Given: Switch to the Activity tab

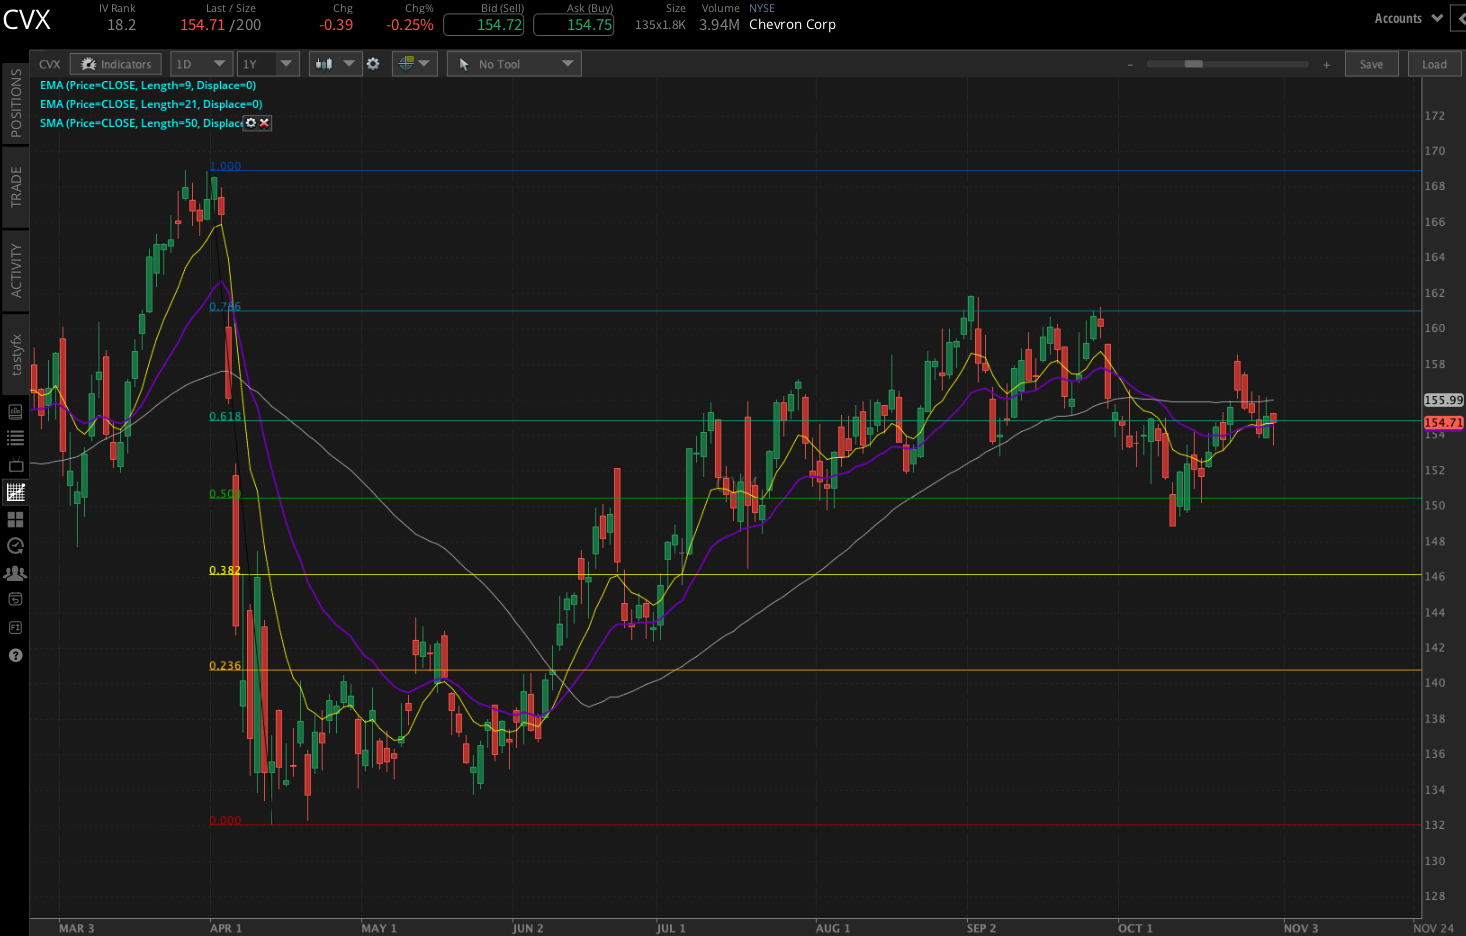Looking at the screenshot, I should pyautogui.click(x=15, y=270).
